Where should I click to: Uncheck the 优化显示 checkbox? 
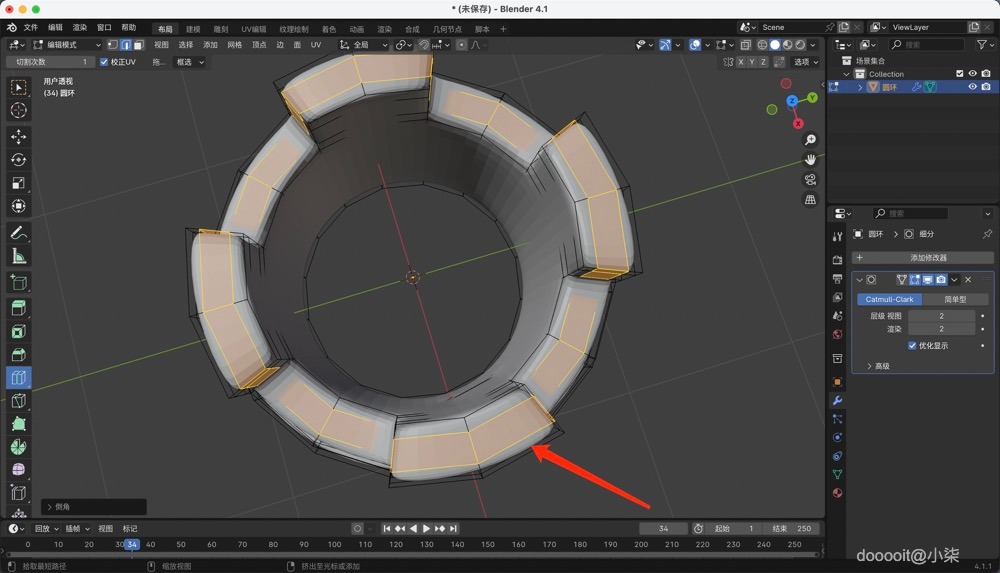click(912, 346)
